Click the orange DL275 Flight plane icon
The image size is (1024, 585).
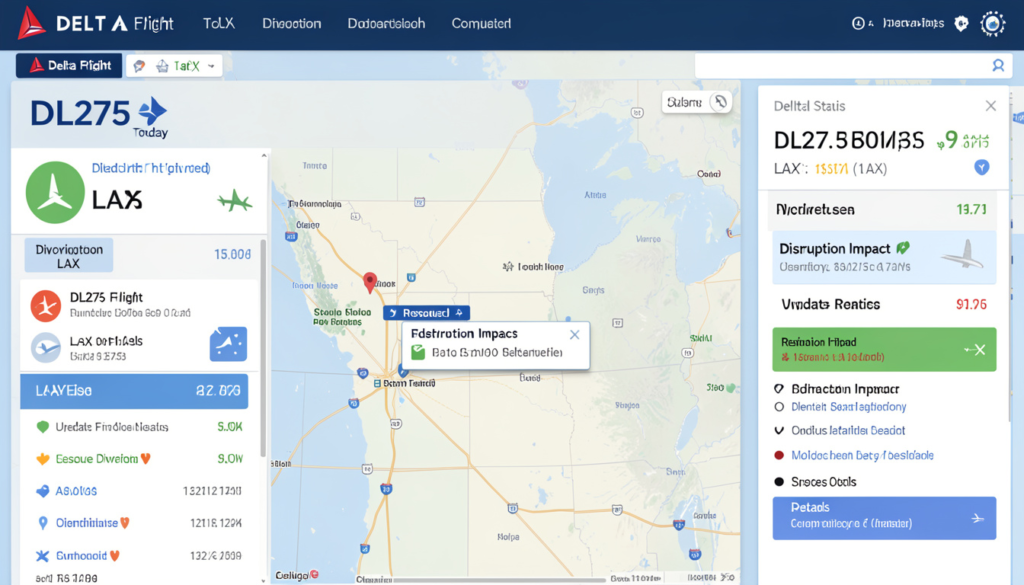point(46,306)
